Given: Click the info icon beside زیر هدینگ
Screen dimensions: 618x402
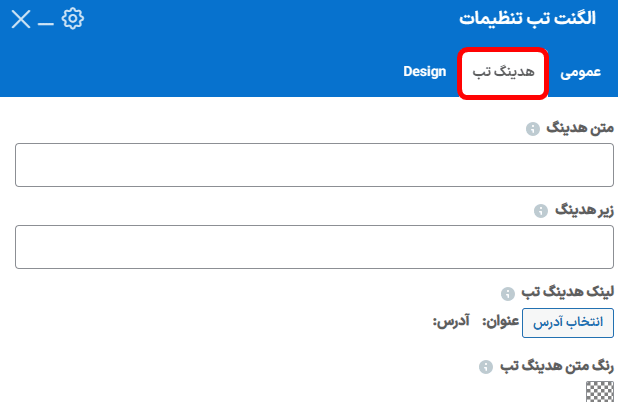Looking at the screenshot, I should [541, 210].
